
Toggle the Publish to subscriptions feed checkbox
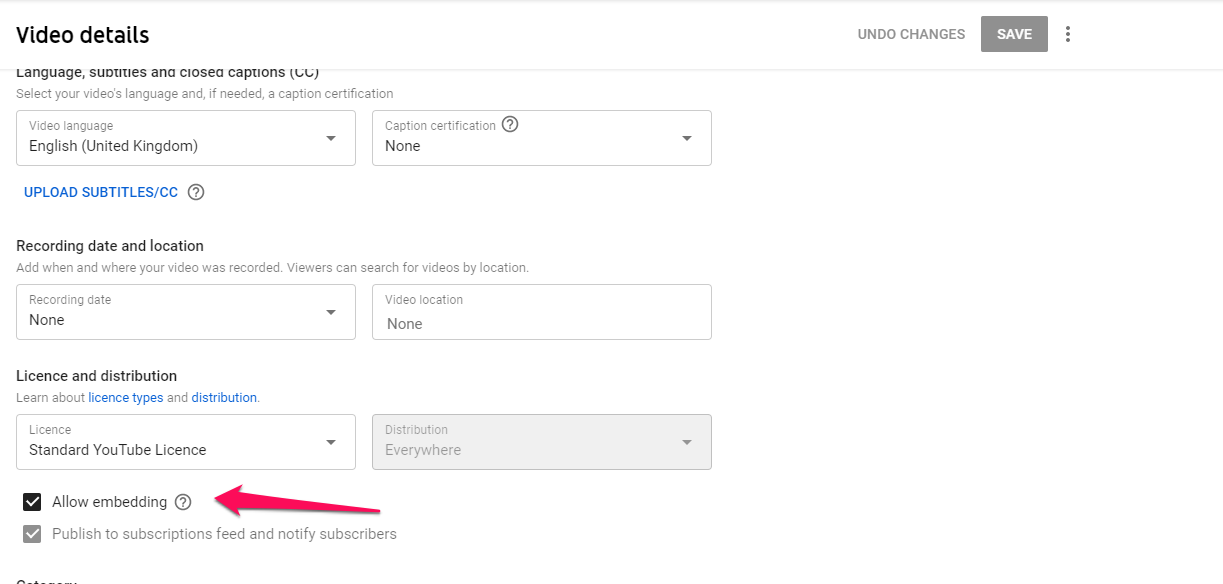32,534
